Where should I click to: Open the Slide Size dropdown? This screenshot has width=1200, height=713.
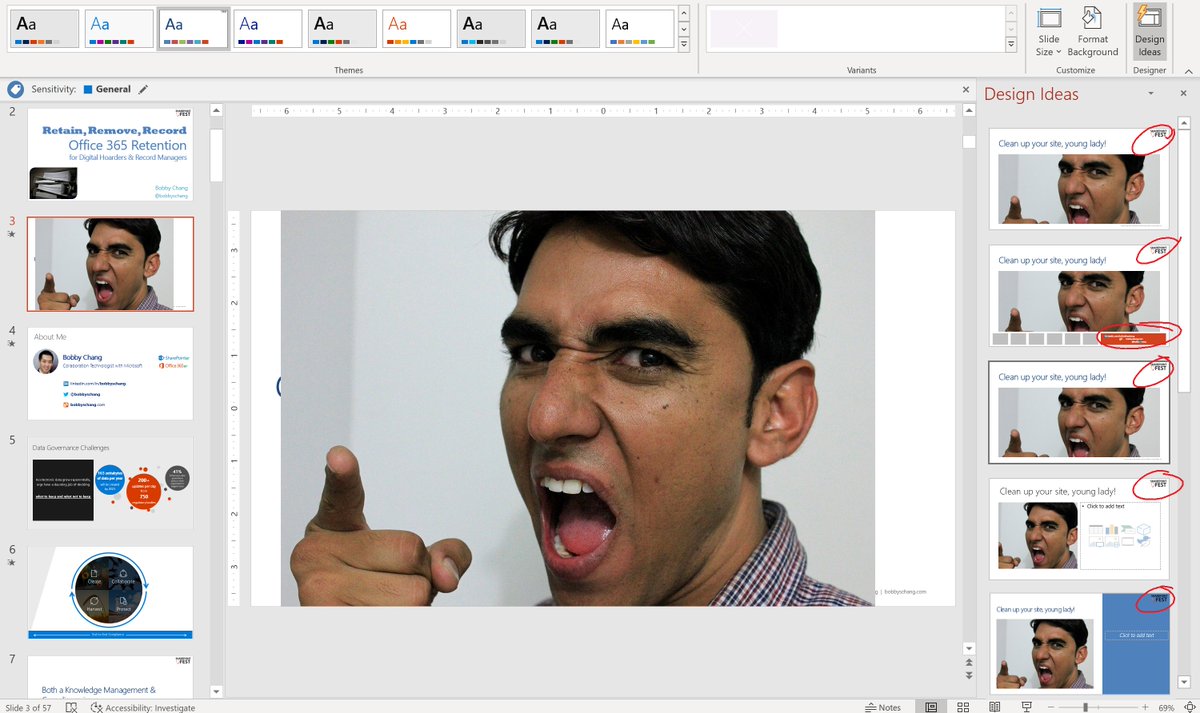coord(1049,31)
